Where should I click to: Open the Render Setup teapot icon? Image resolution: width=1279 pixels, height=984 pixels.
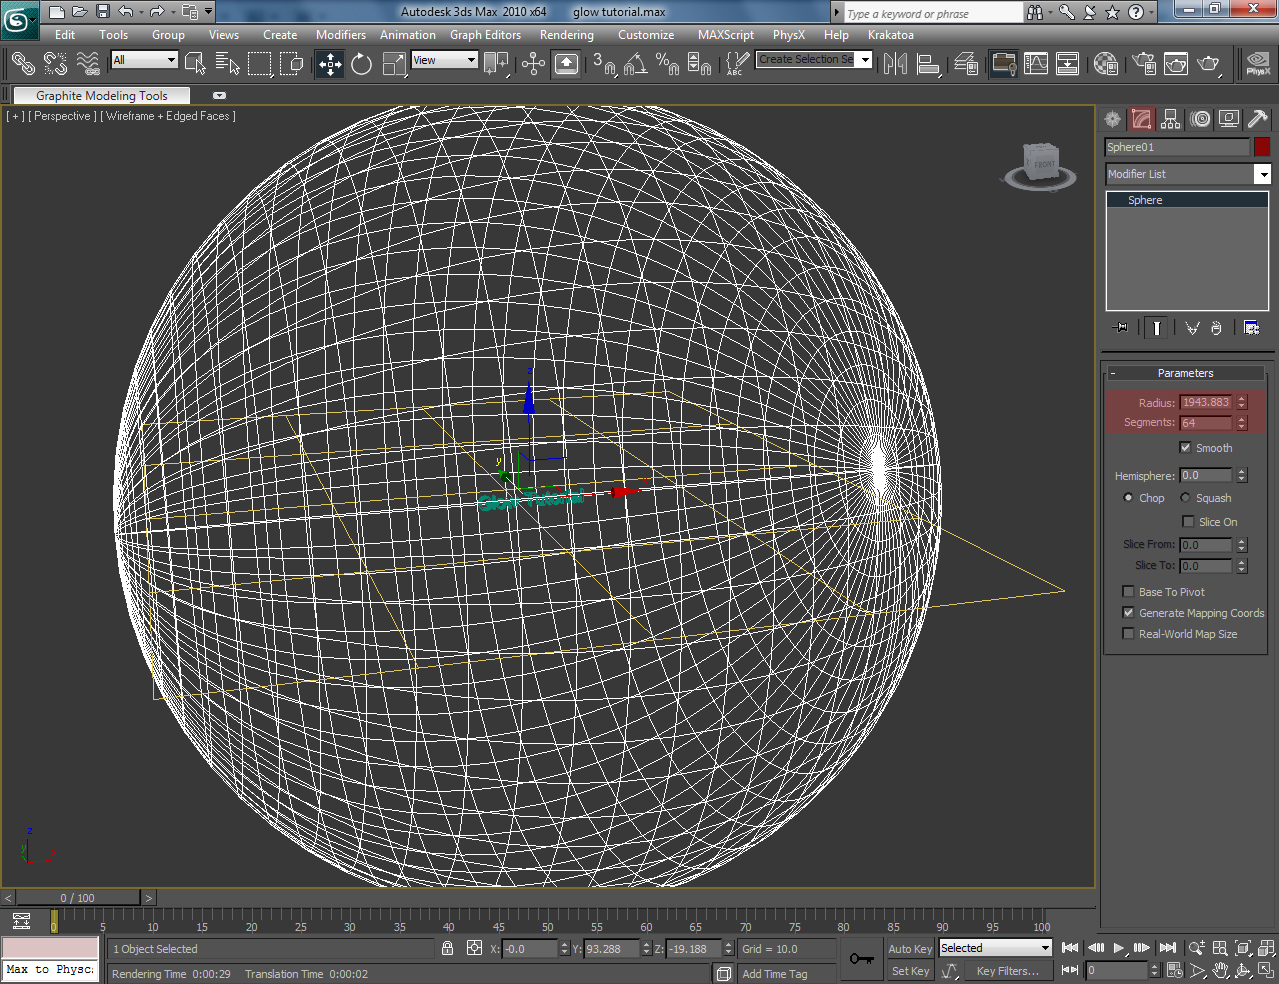coord(1144,64)
